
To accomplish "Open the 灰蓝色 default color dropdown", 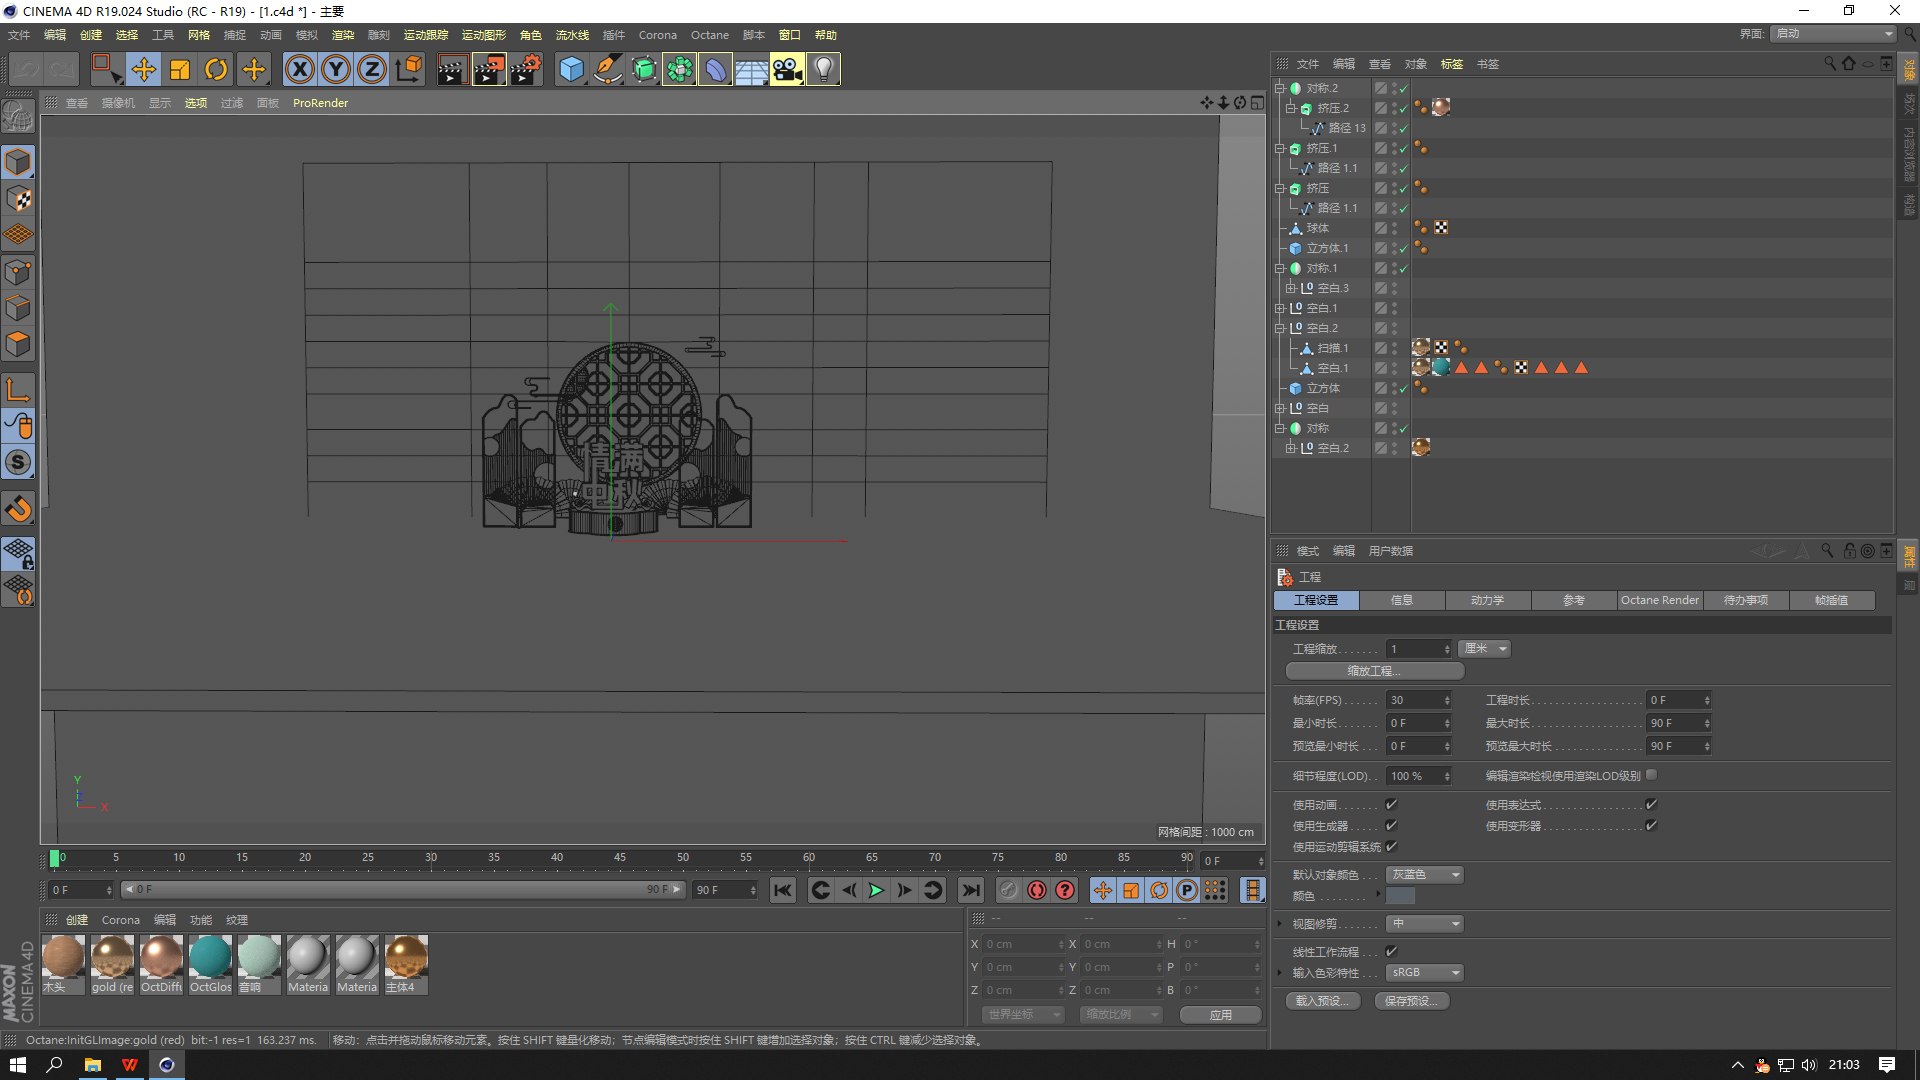I will click(1425, 875).
